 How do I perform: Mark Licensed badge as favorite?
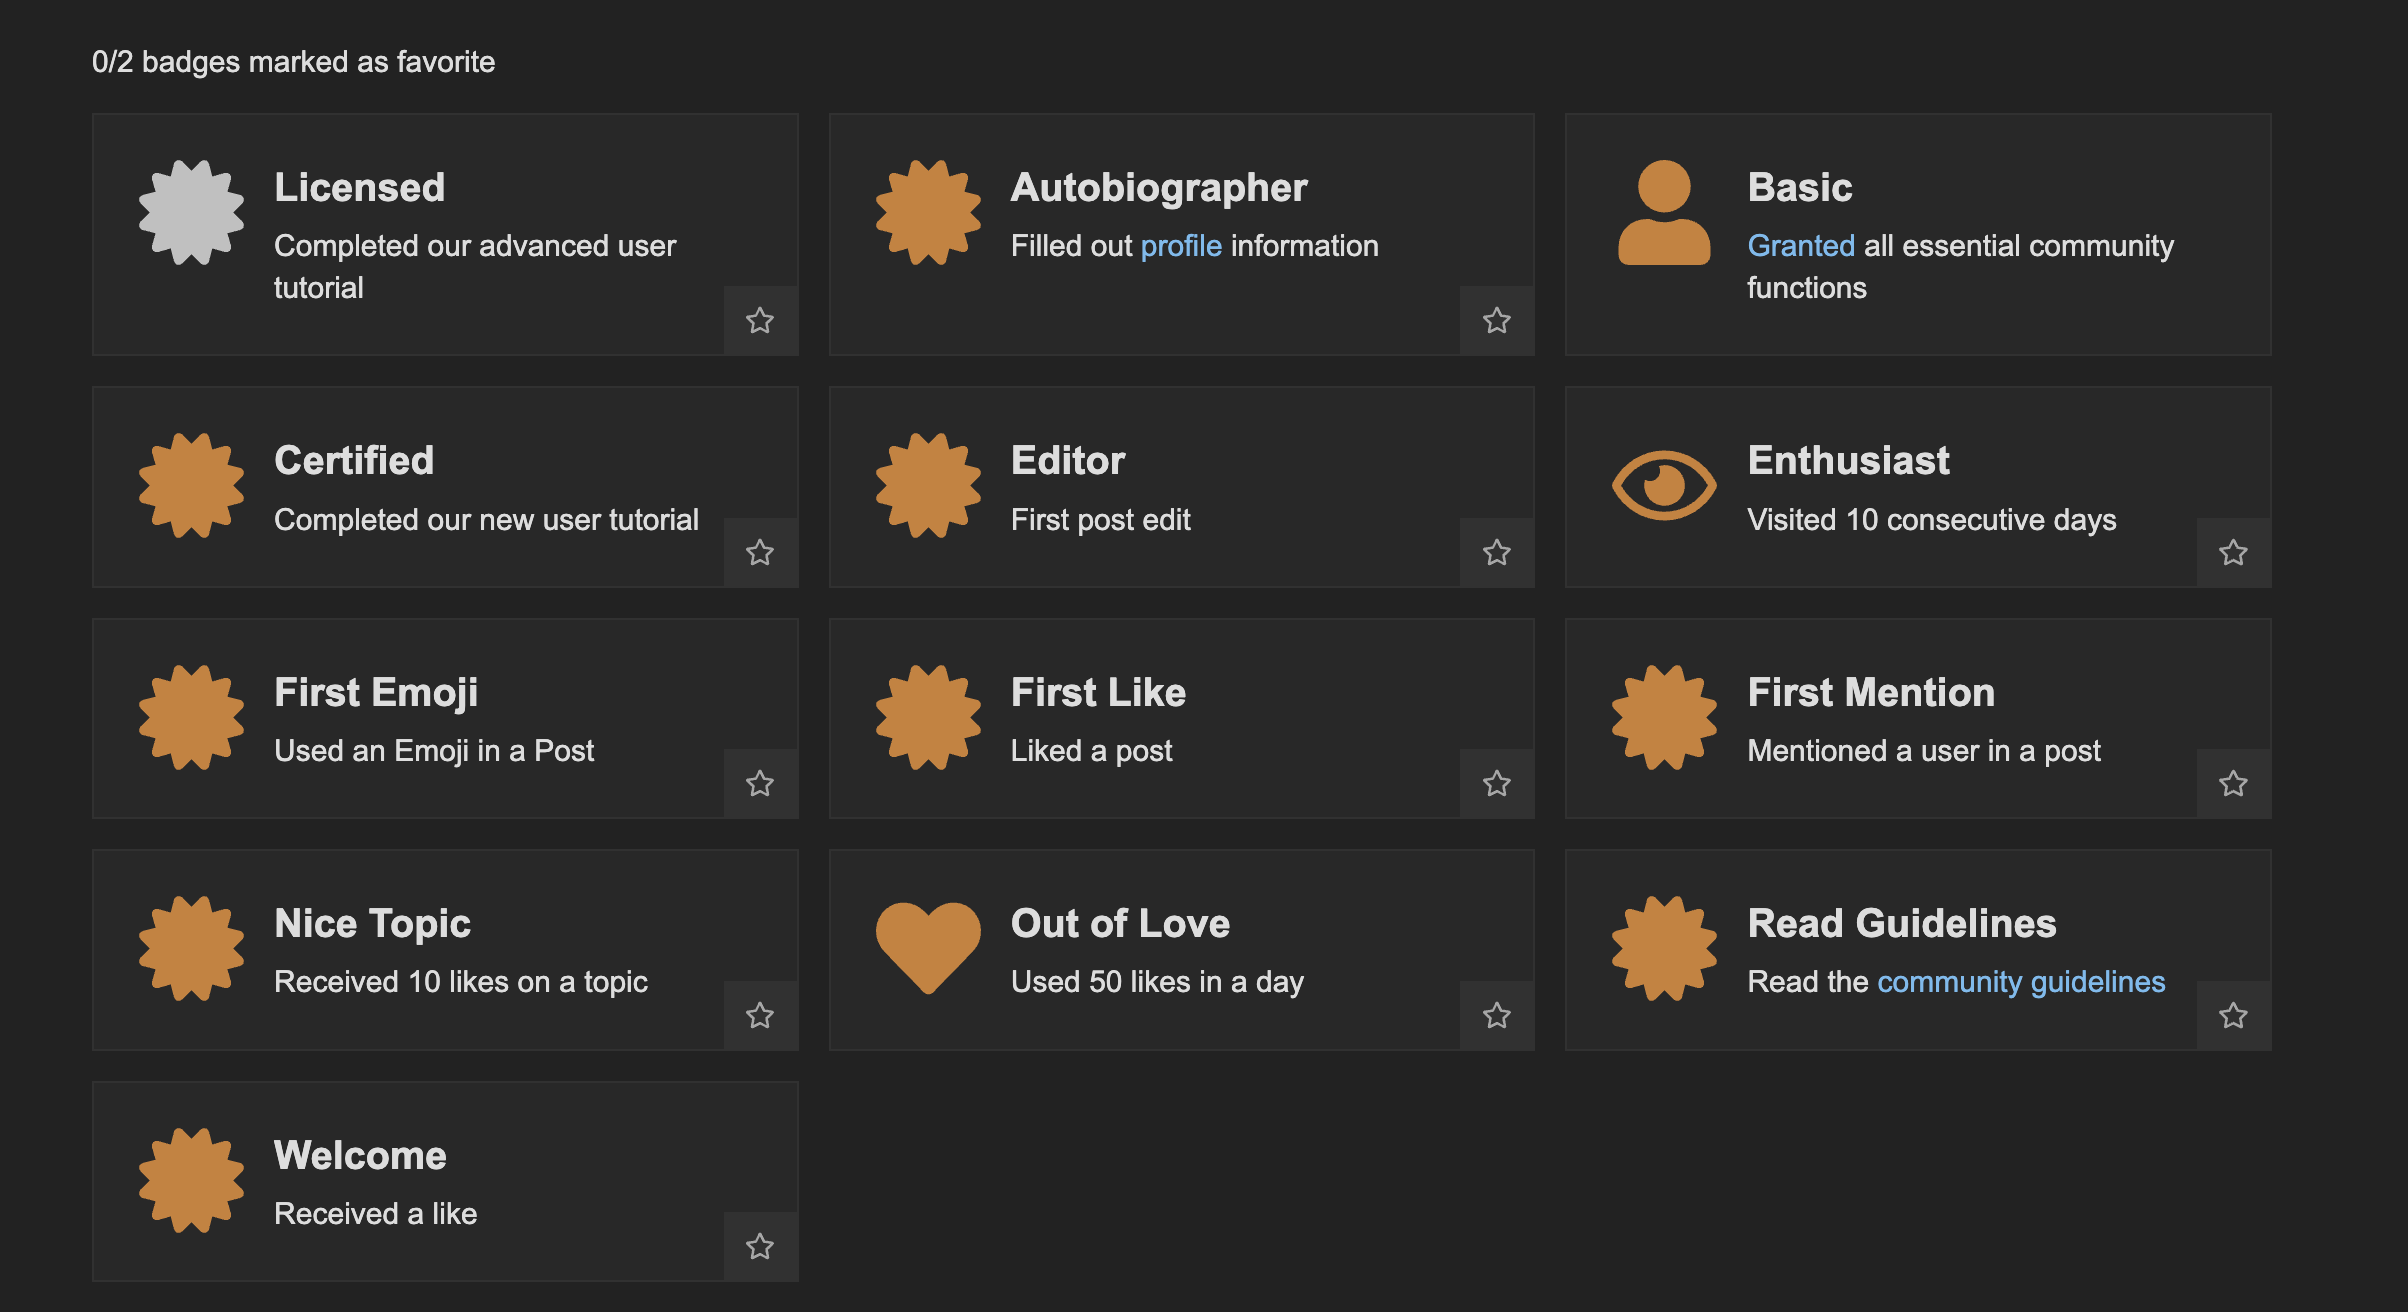(x=760, y=320)
